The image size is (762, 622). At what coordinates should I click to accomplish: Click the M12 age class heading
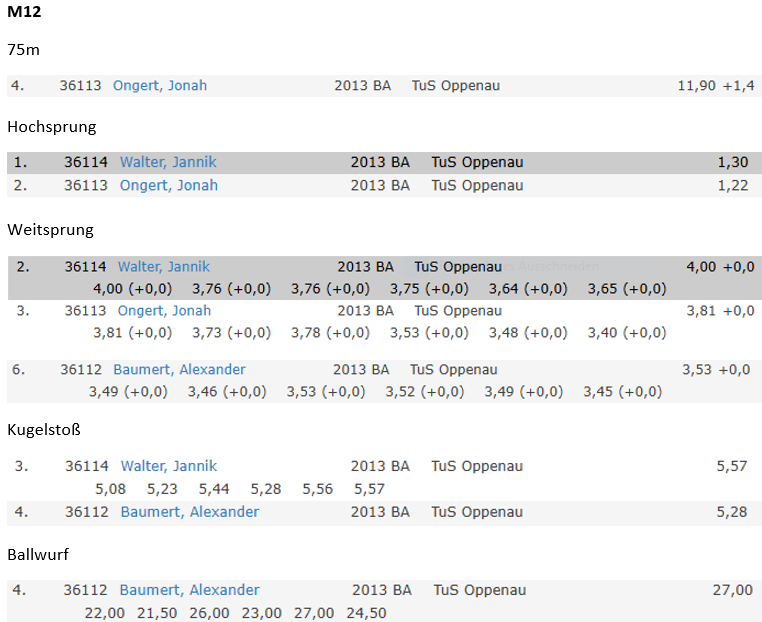point(24,12)
